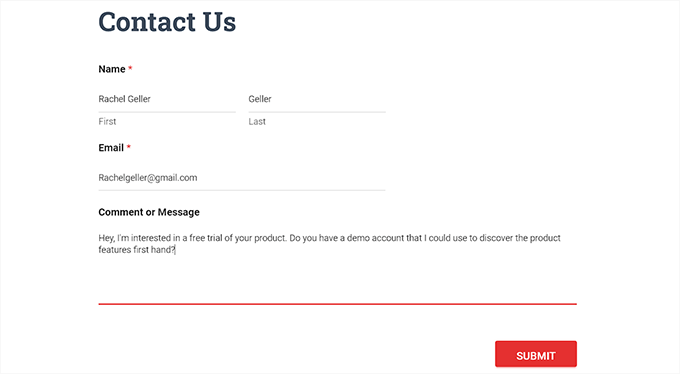Click the red SUBMIT button
The image size is (680, 374).
536,354
